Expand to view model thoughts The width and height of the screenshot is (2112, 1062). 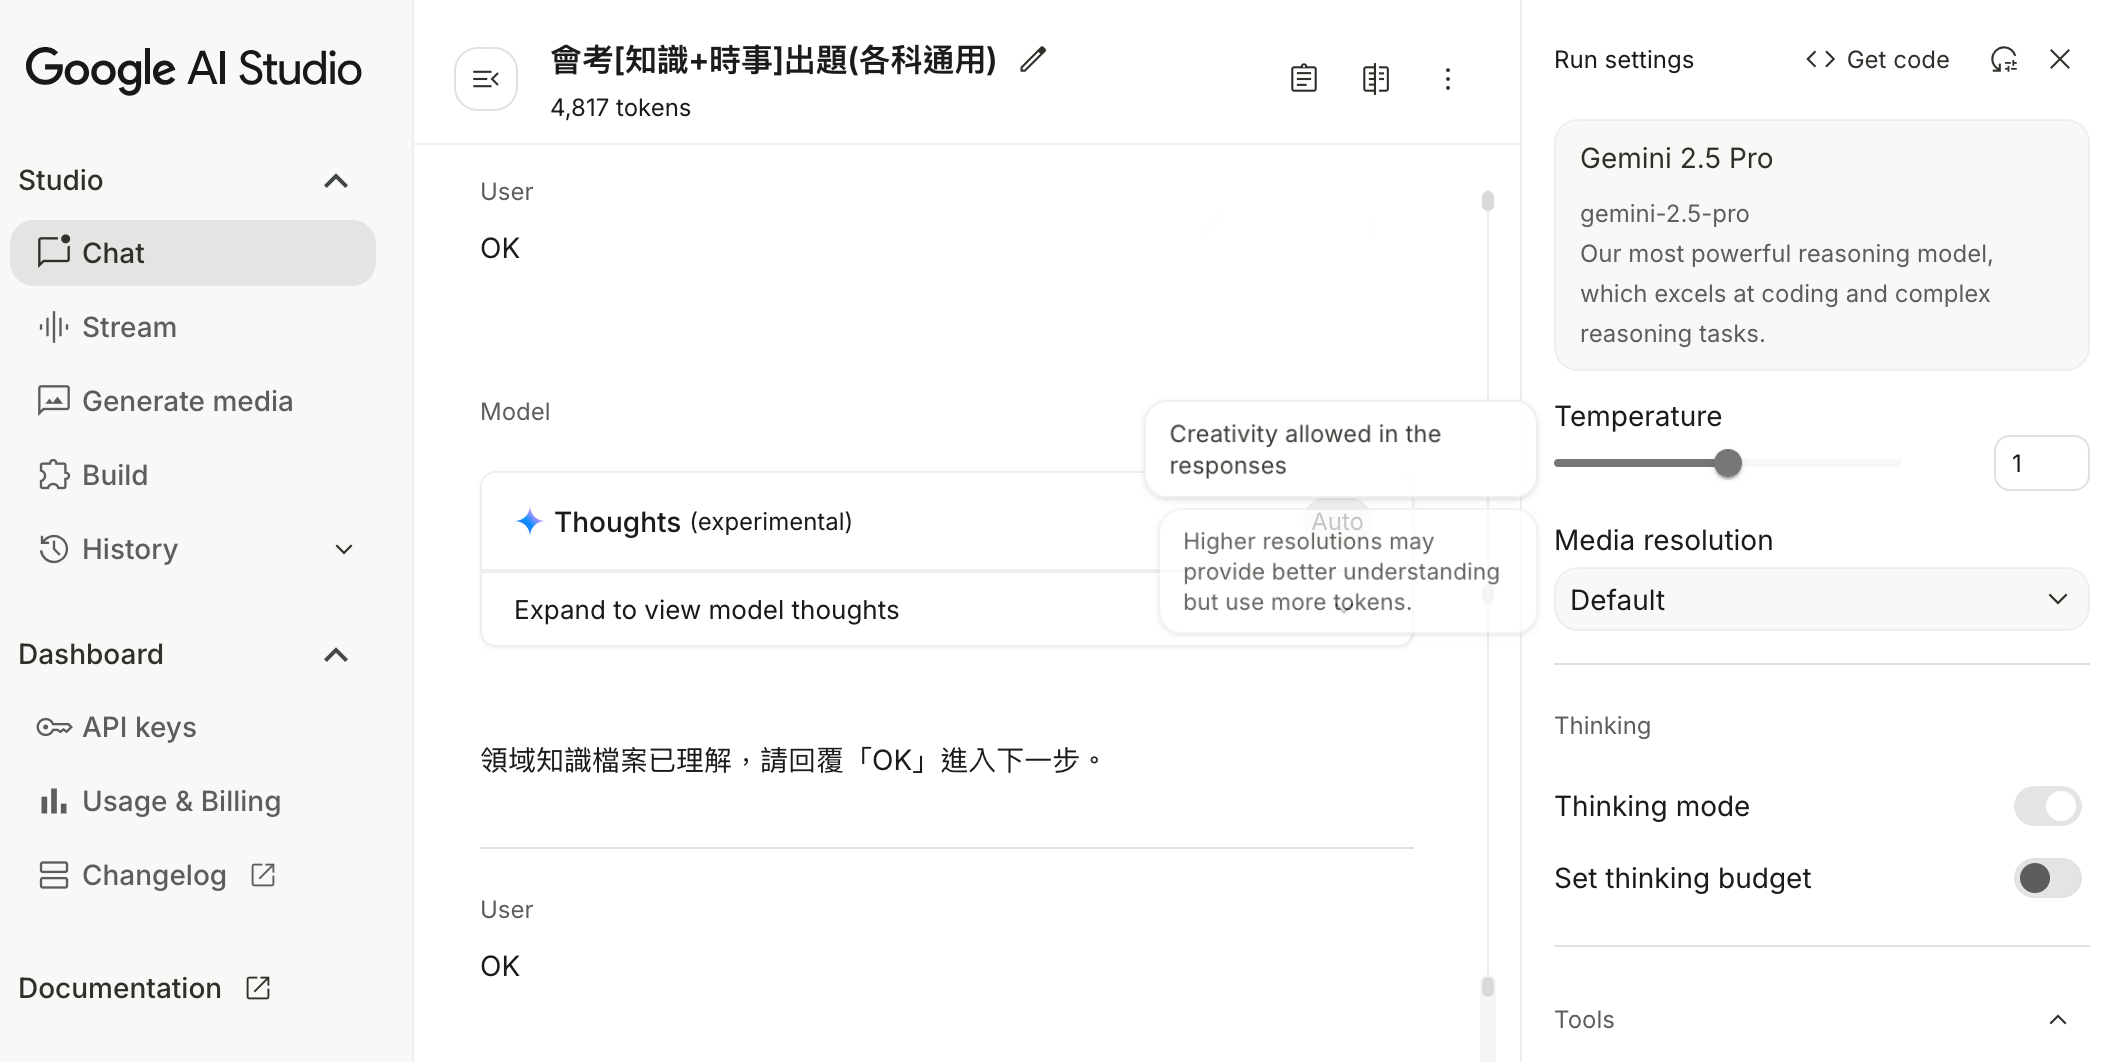point(707,610)
